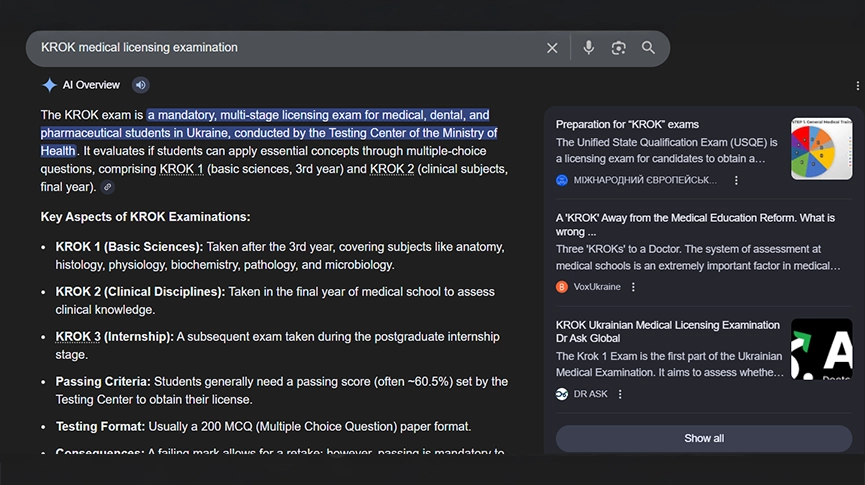This screenshot has height=485, width=865.
Task: Open the source link chip after final year
Action: [108, 187]
